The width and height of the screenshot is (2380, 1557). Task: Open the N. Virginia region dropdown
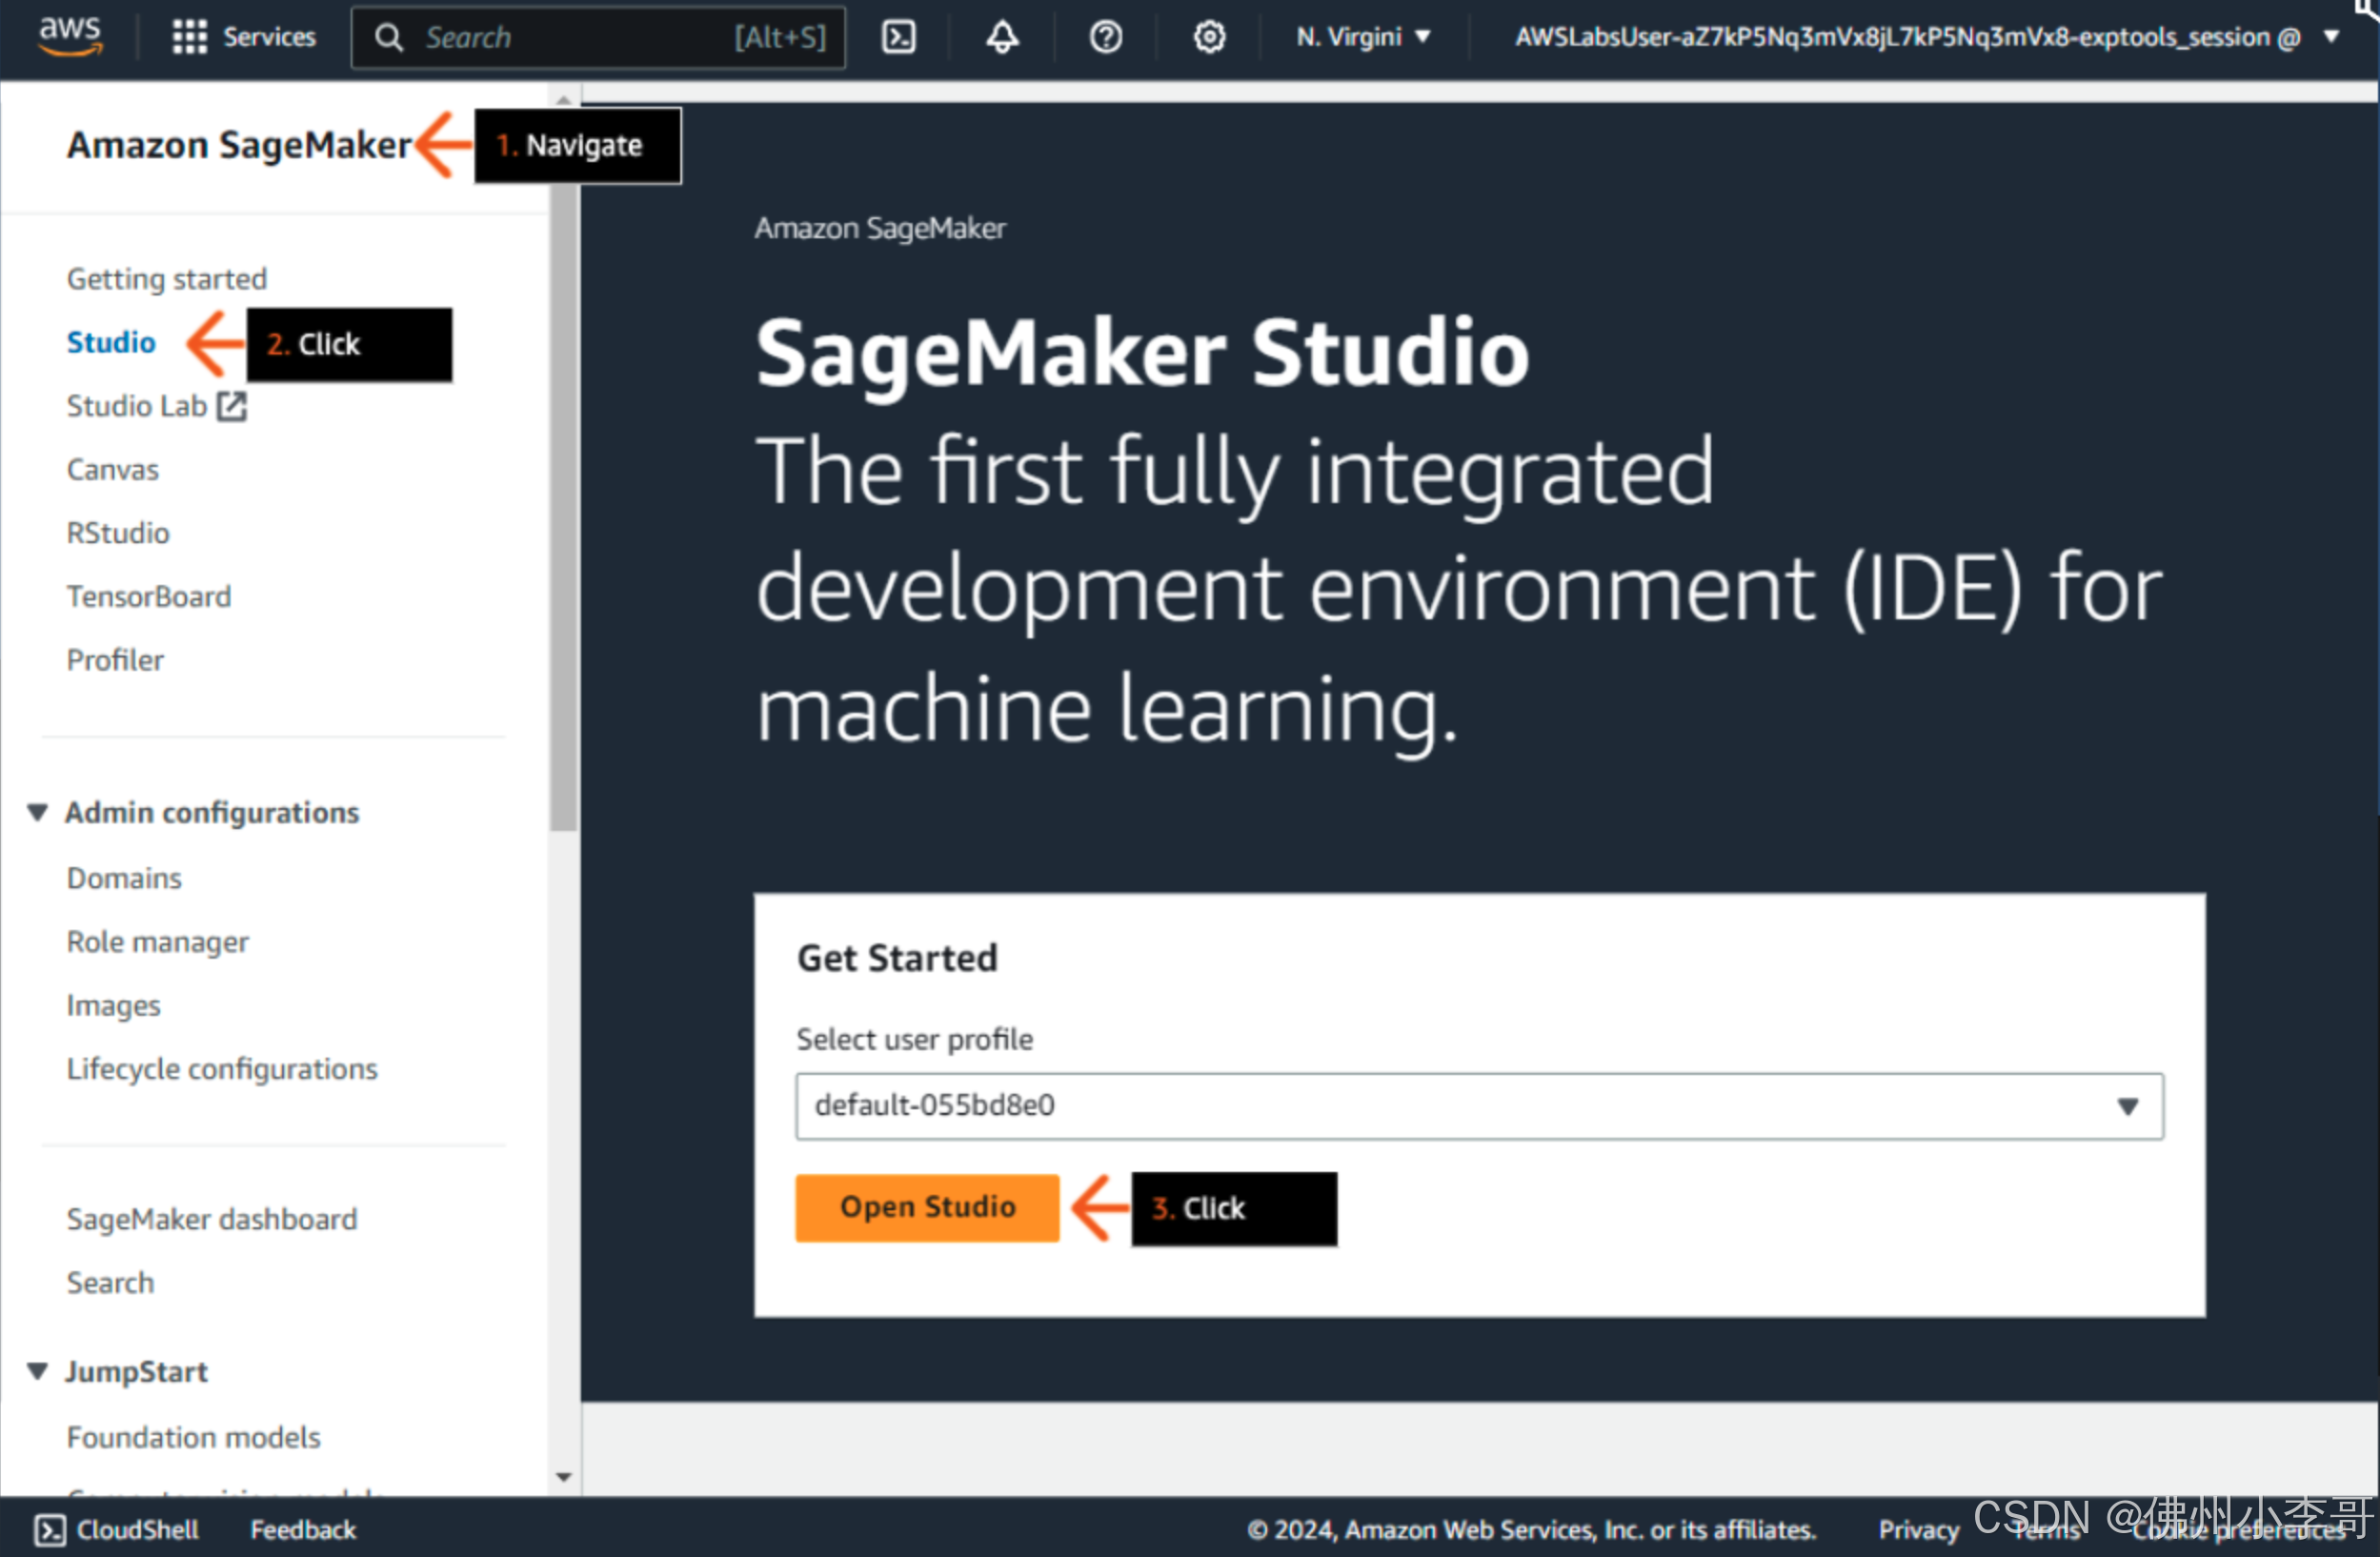1363,37
